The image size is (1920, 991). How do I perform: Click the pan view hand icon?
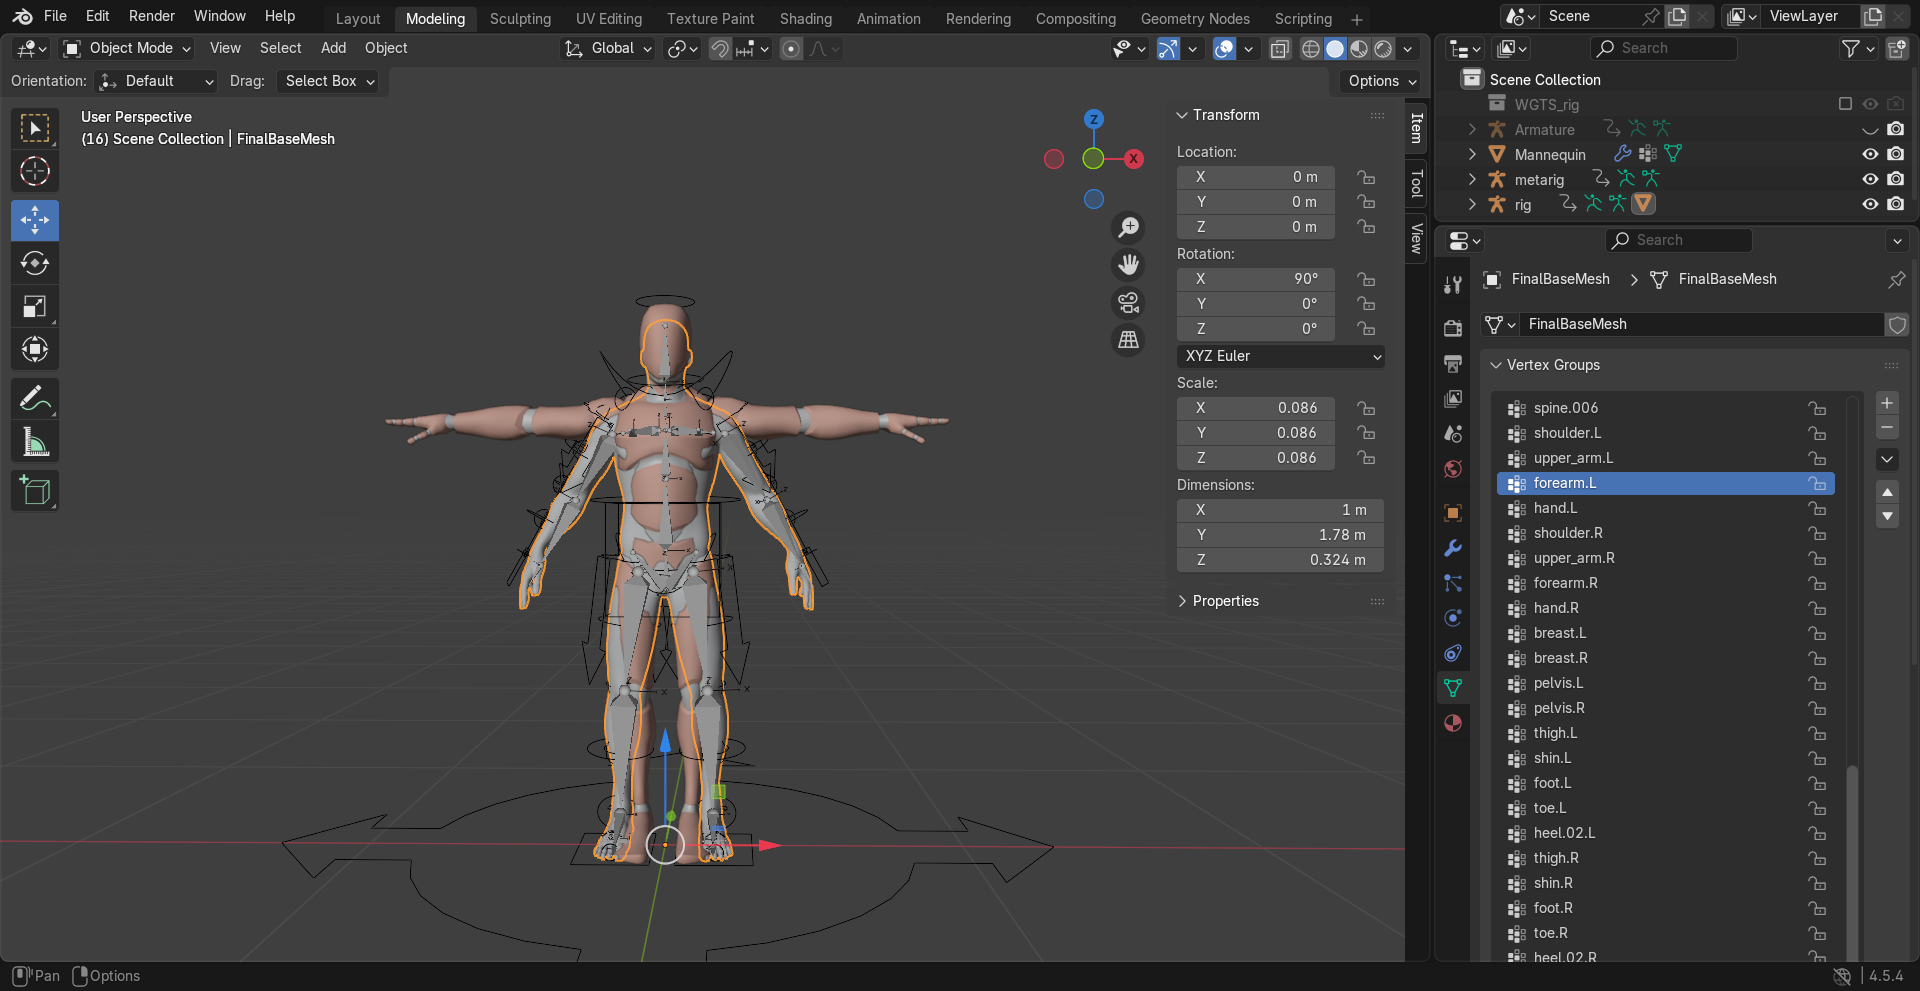coord(1128,265)
